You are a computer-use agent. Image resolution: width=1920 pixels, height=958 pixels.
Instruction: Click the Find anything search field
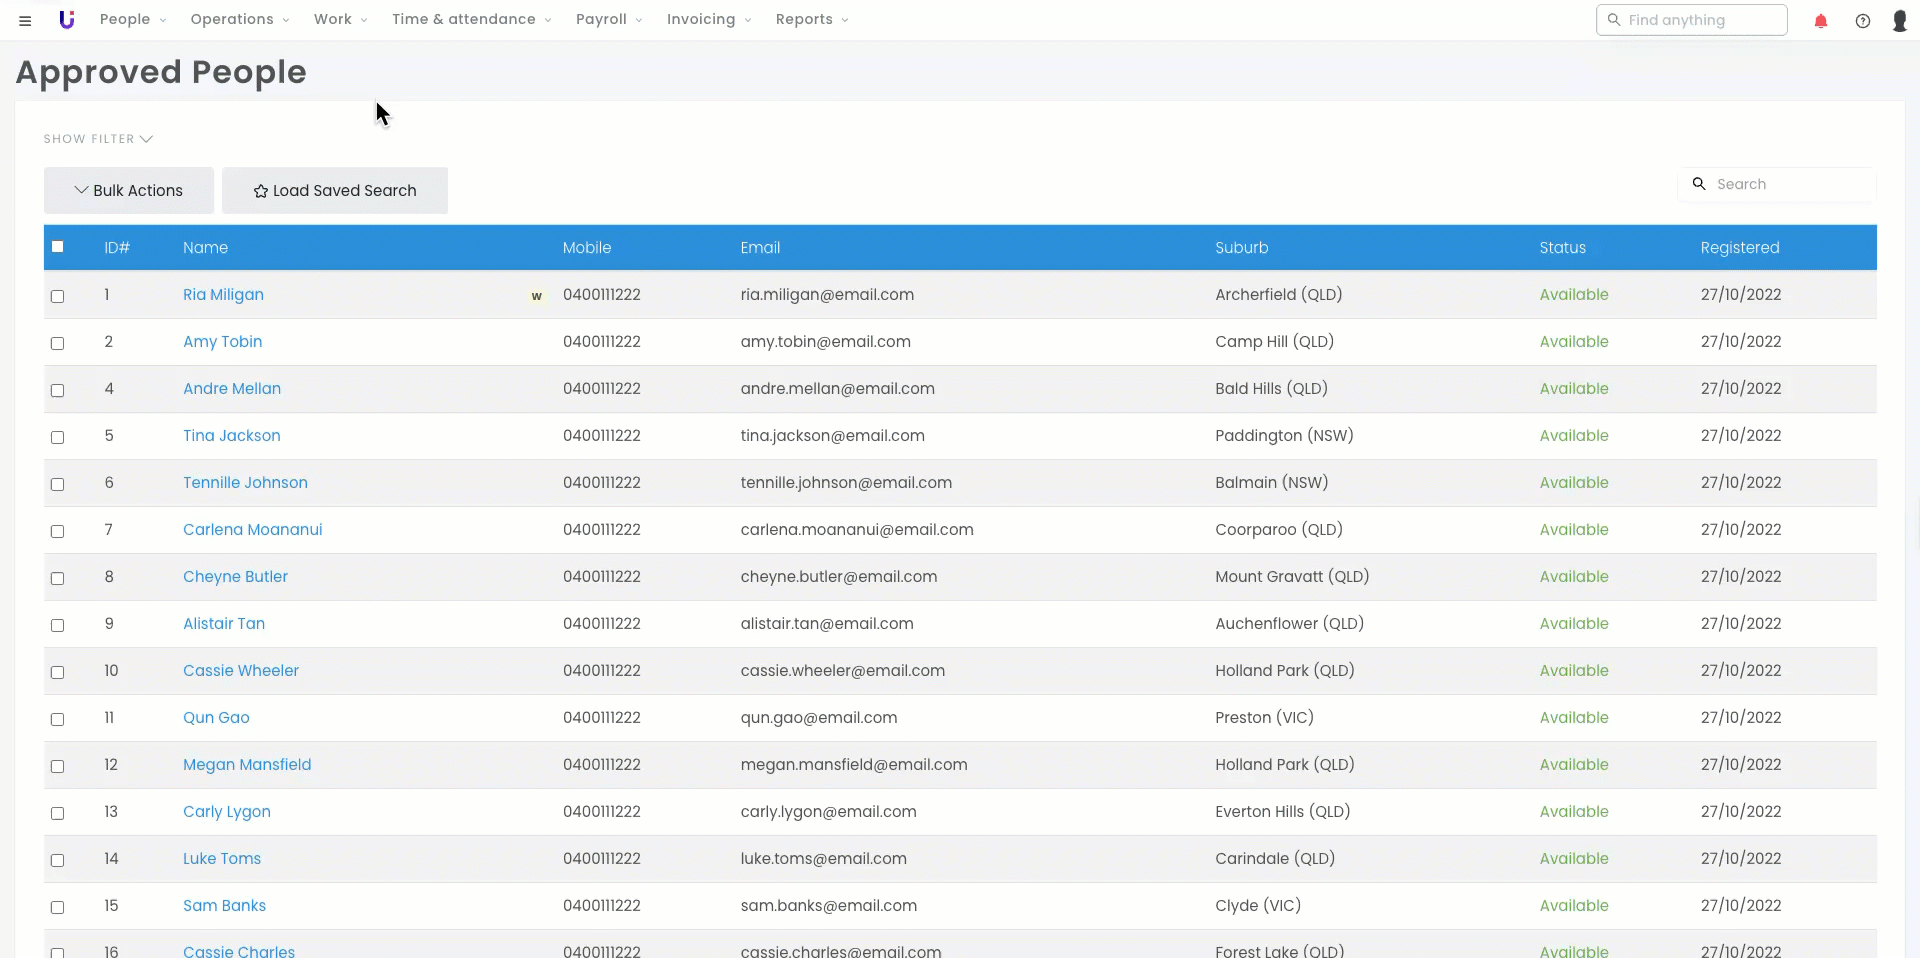coord(1700,20)
